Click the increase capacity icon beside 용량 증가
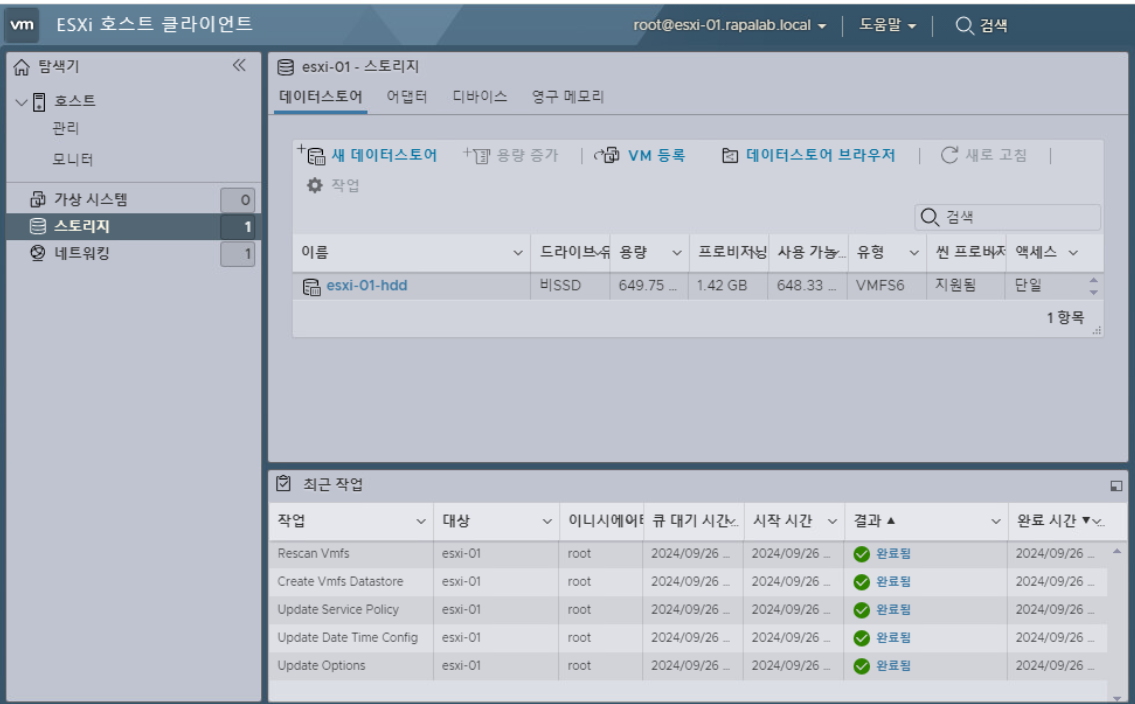1135x704 pixels. (x=477, y=155)
